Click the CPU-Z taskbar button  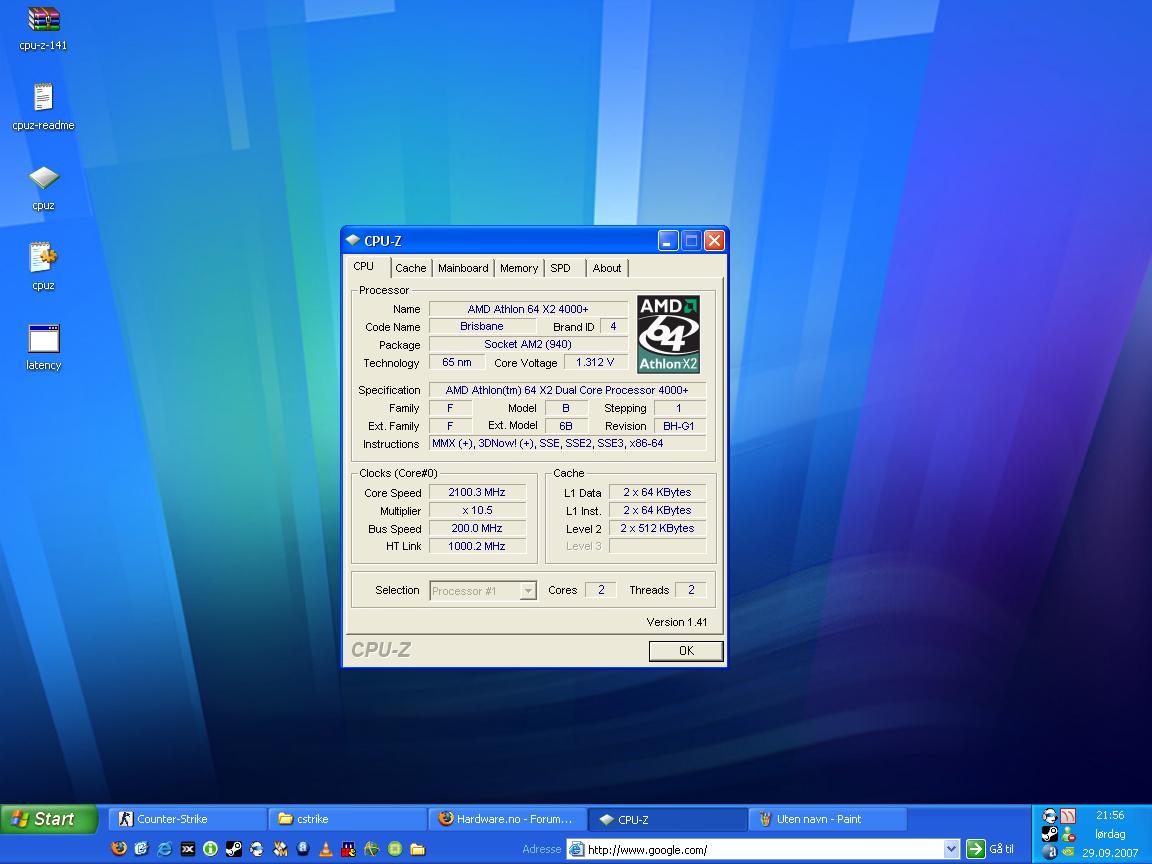[667, 819]
